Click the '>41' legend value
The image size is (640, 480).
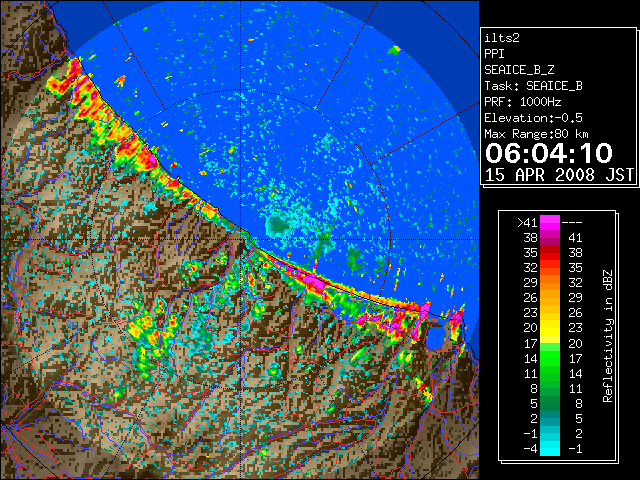[x=527, y=222]
